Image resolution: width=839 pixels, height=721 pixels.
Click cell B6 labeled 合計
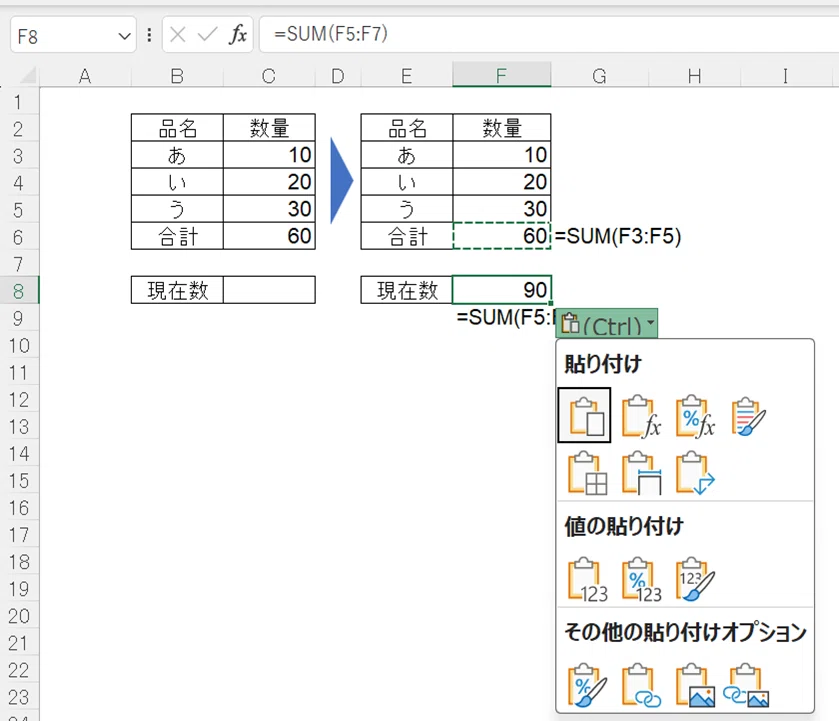pyautogui.click(x=177, y=236)
